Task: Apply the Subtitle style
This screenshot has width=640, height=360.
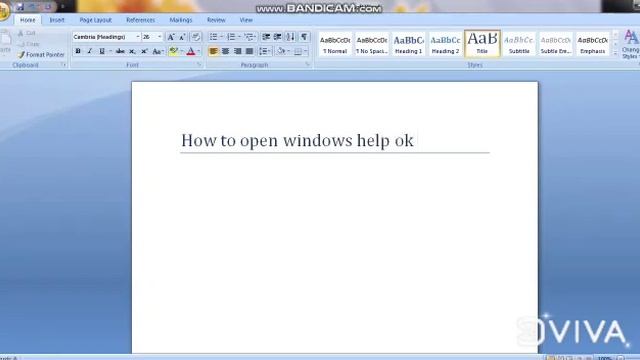Action: (x=519, y=44)
